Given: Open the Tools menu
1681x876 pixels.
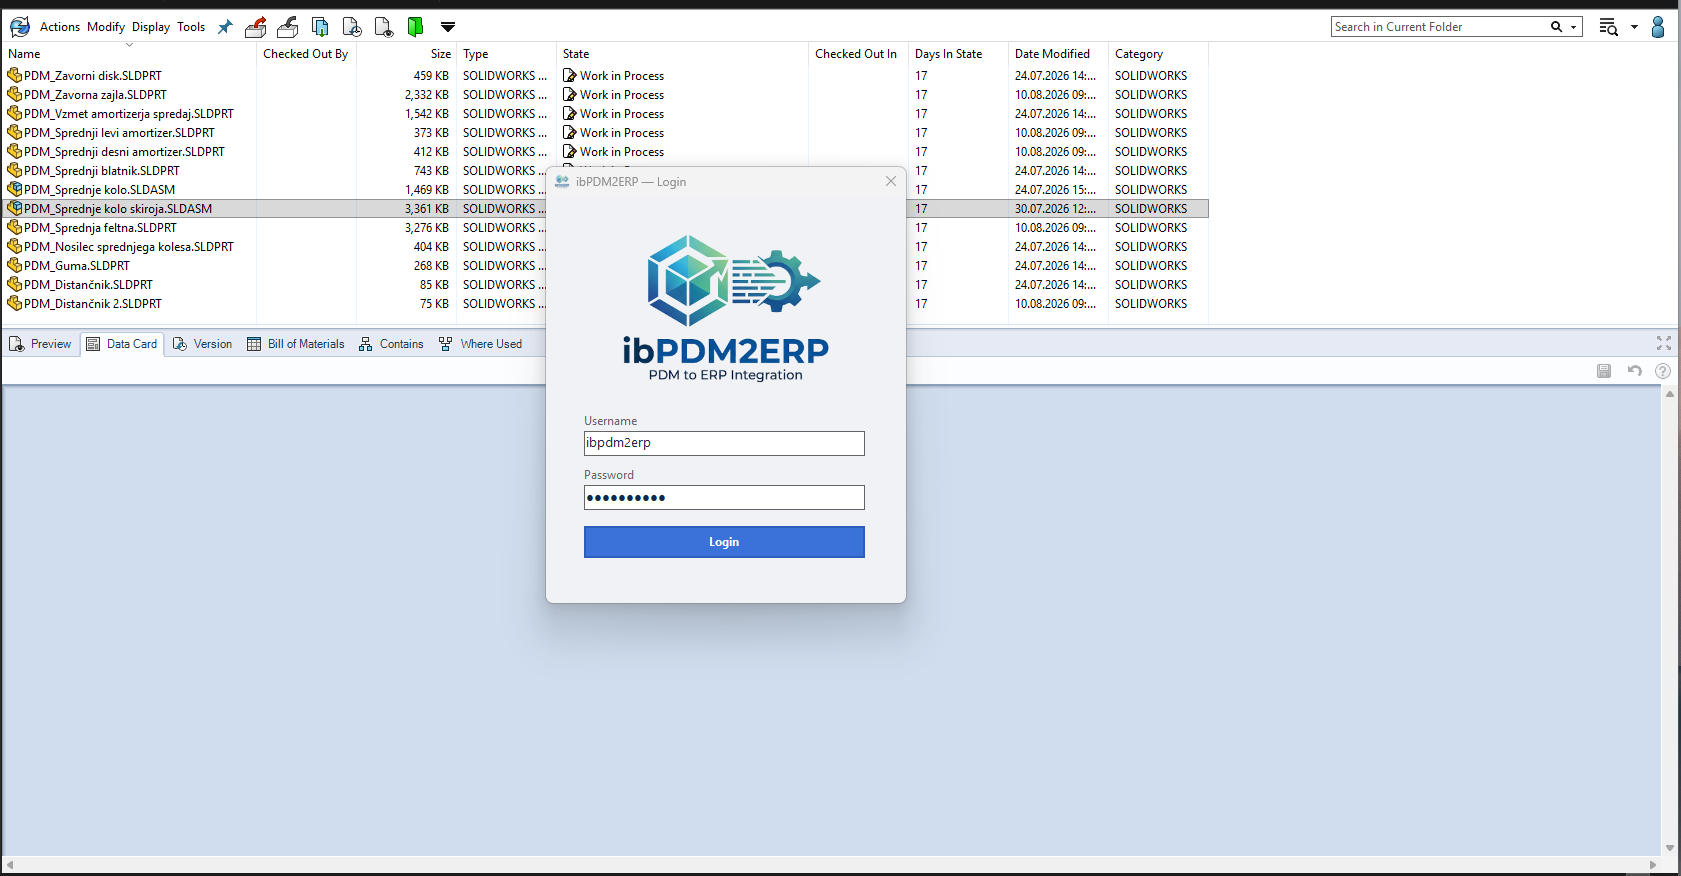Looking at the screenshot, I should point(191,27).
